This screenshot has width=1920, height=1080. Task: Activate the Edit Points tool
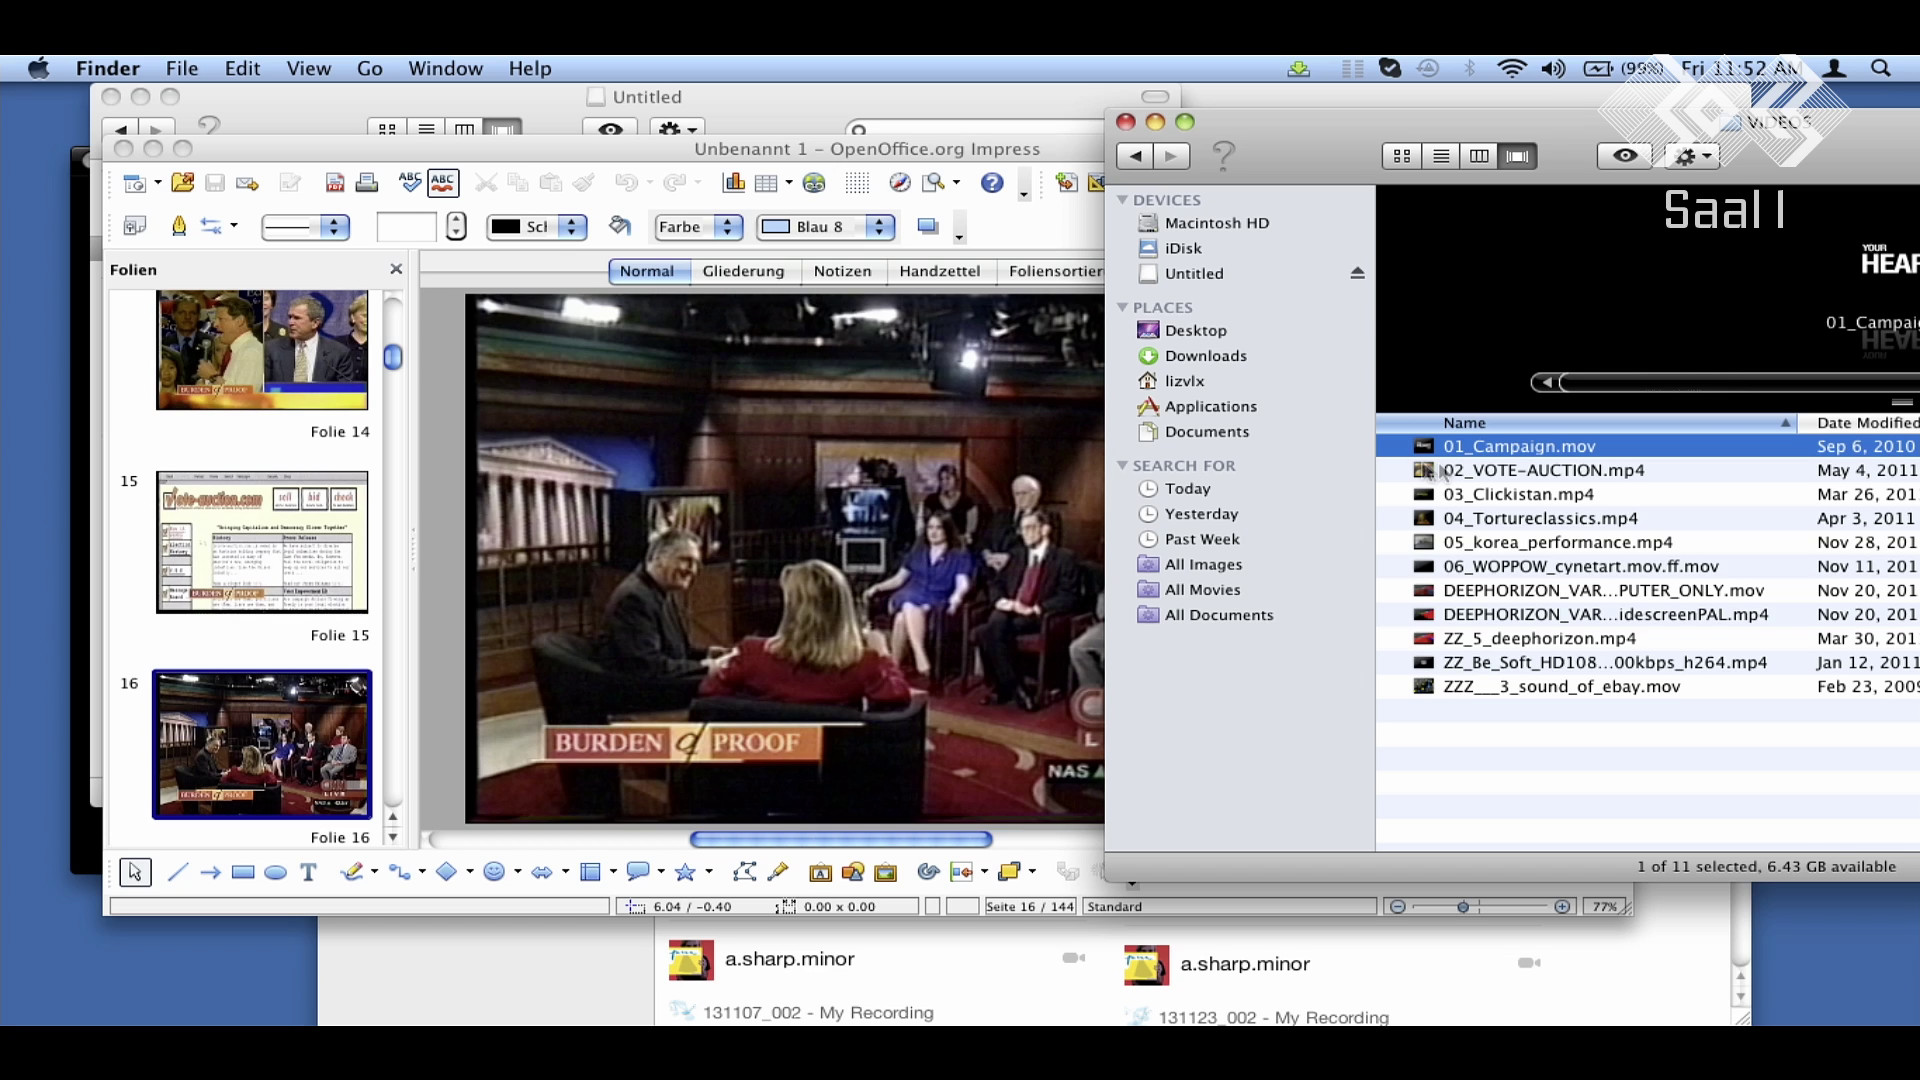coord(744,872)
